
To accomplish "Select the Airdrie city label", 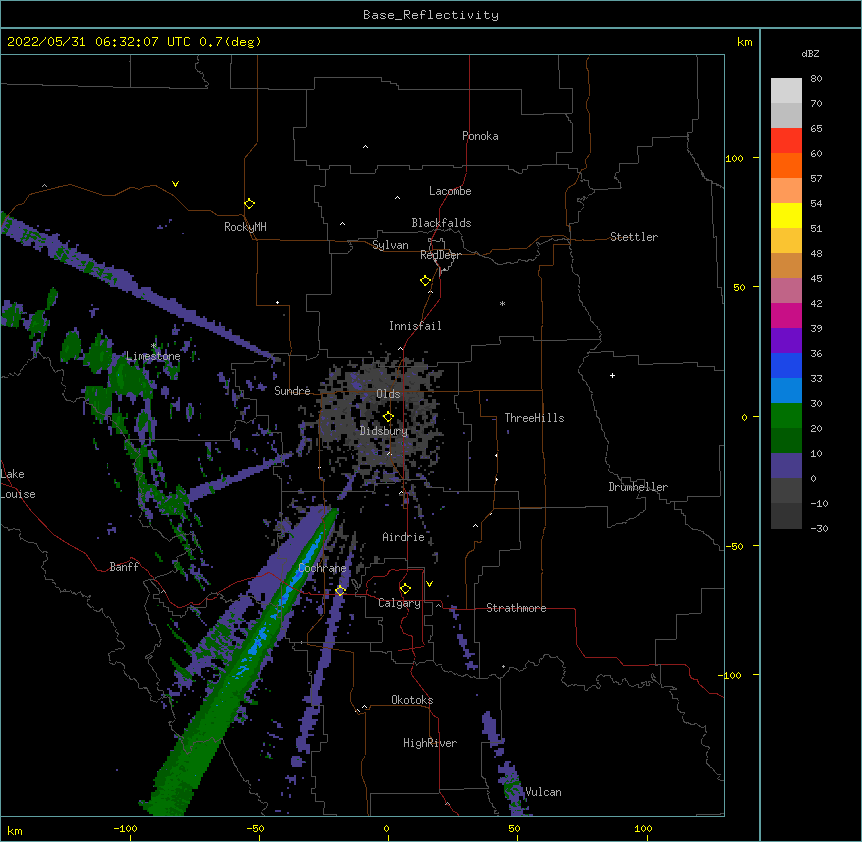I will coord(404,537).
